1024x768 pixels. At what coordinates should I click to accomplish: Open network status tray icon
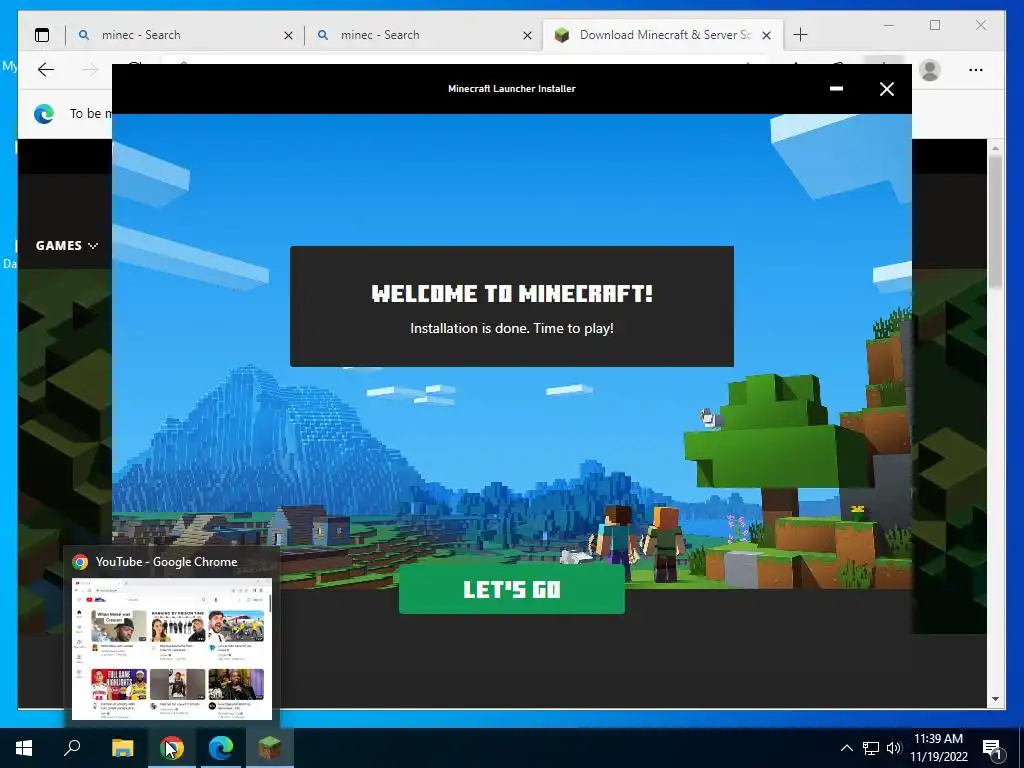(871, 748)
